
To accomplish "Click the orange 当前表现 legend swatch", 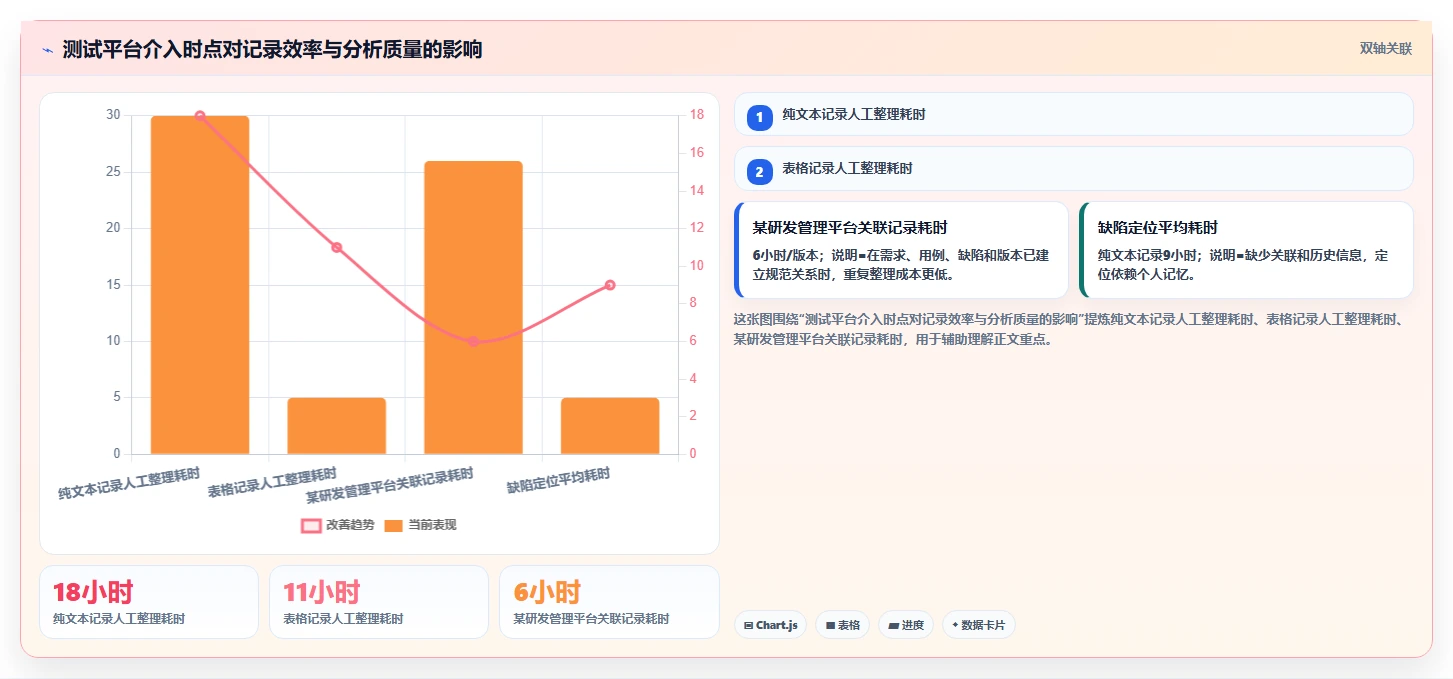I will coord(394,525).
